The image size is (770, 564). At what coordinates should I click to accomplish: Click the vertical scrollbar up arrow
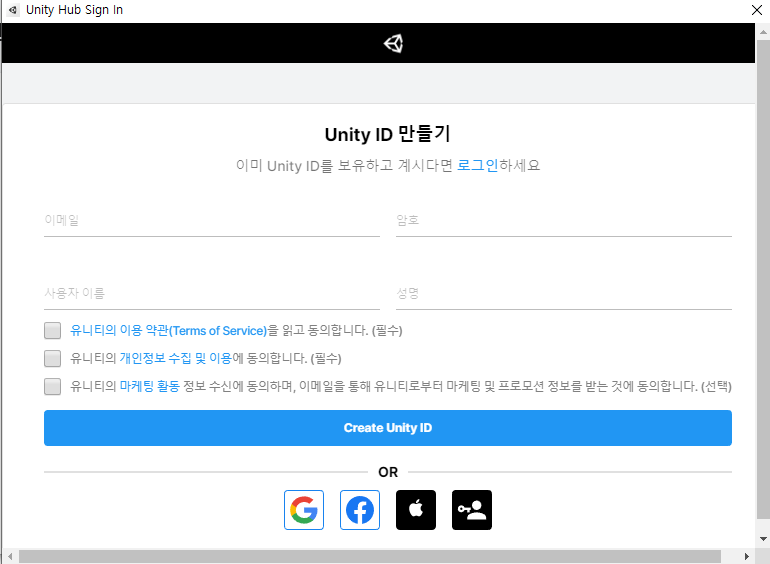(x=763, y=32)
